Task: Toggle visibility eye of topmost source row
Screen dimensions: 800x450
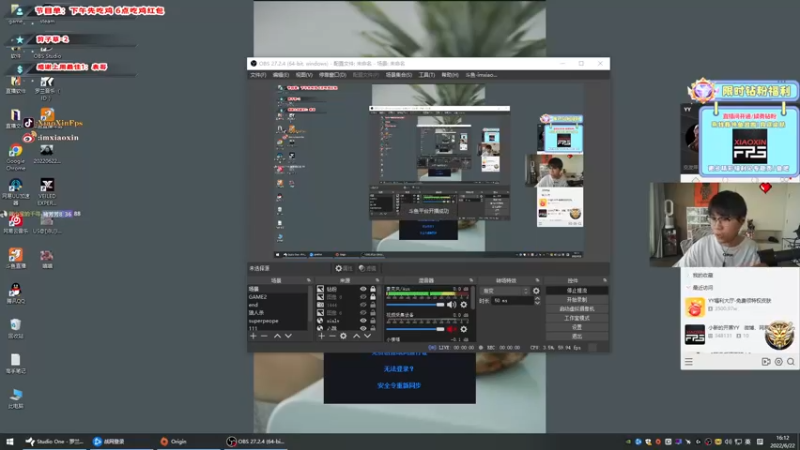Action: coord(363,289)
